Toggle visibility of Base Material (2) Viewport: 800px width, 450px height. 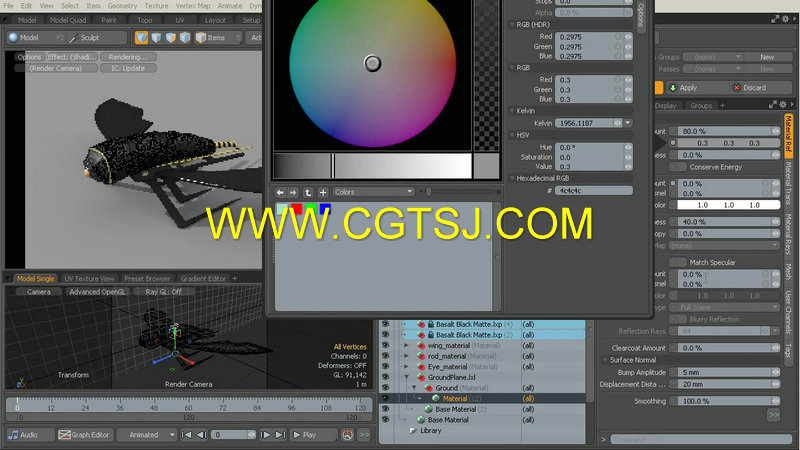[385, 409]
